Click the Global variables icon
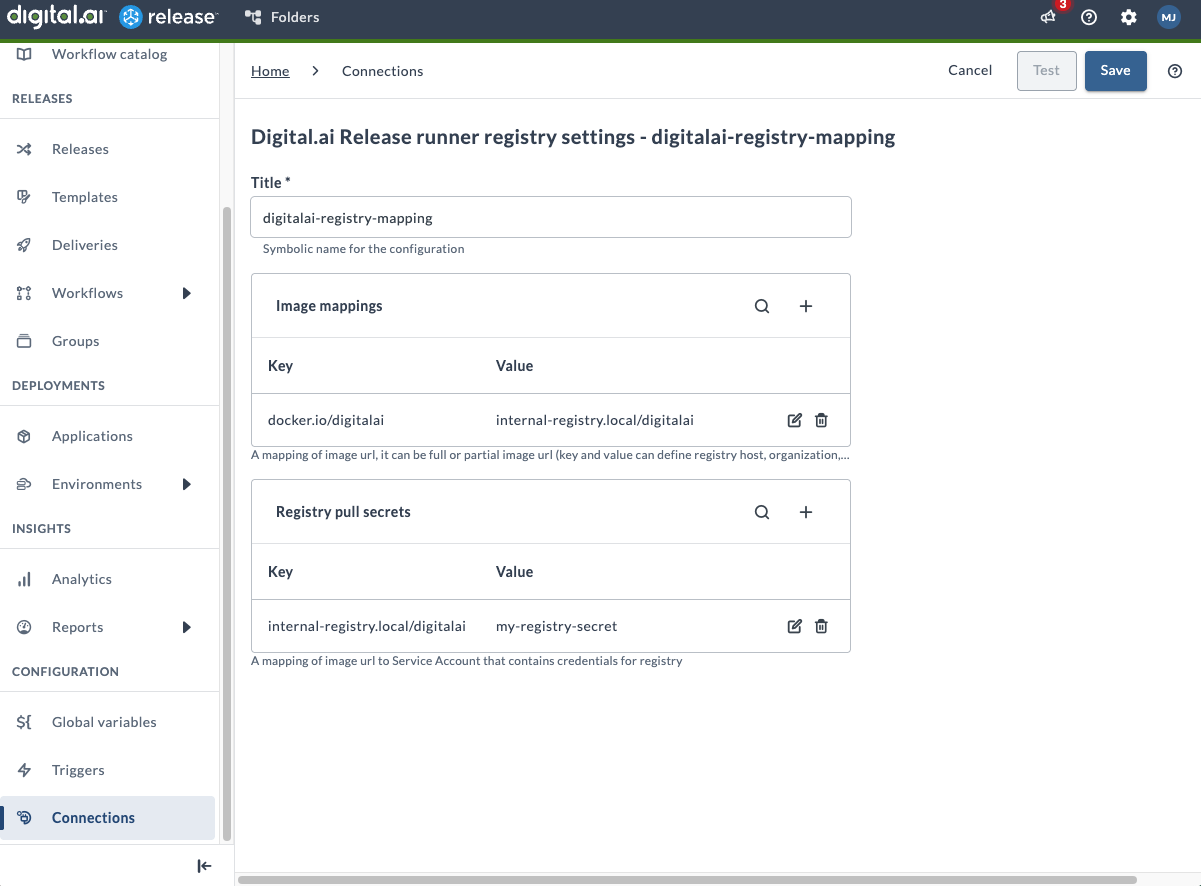 (24, 722)
